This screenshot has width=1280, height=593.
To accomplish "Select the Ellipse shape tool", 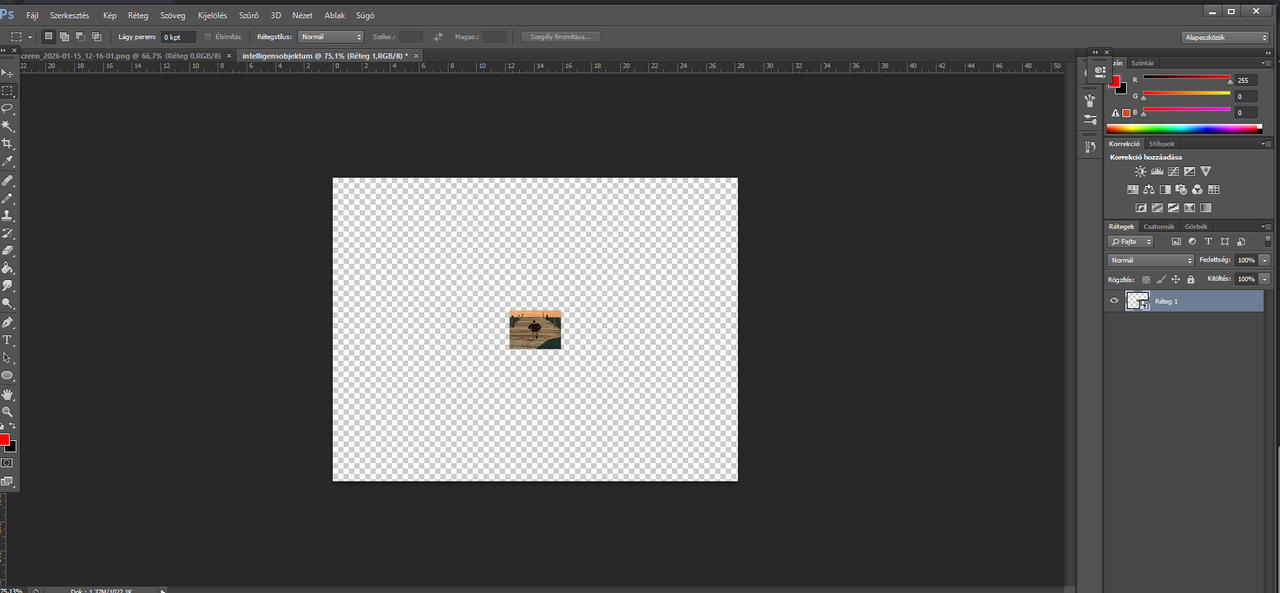I will click(7, 376).
